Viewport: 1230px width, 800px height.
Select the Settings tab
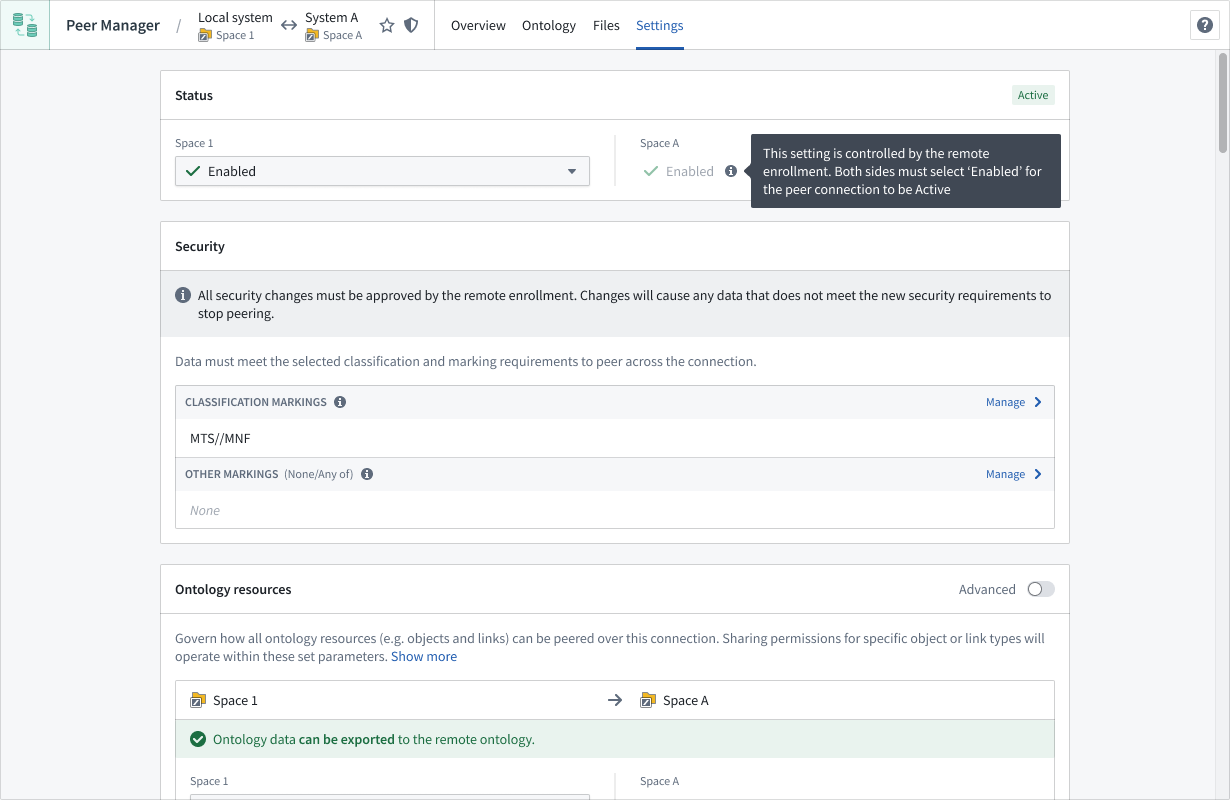click(x=660, y=26)
